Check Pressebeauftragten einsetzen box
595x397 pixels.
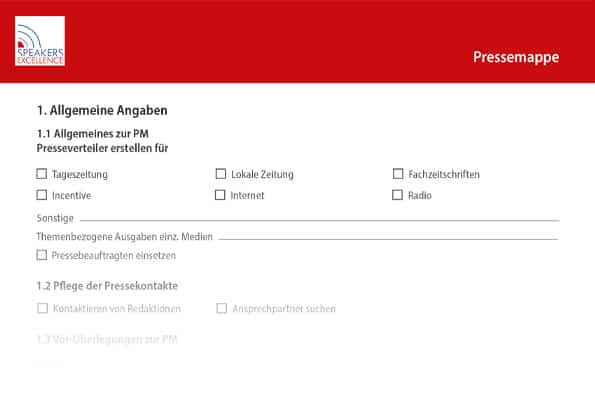pyautogui.click(x=42, y=255)
